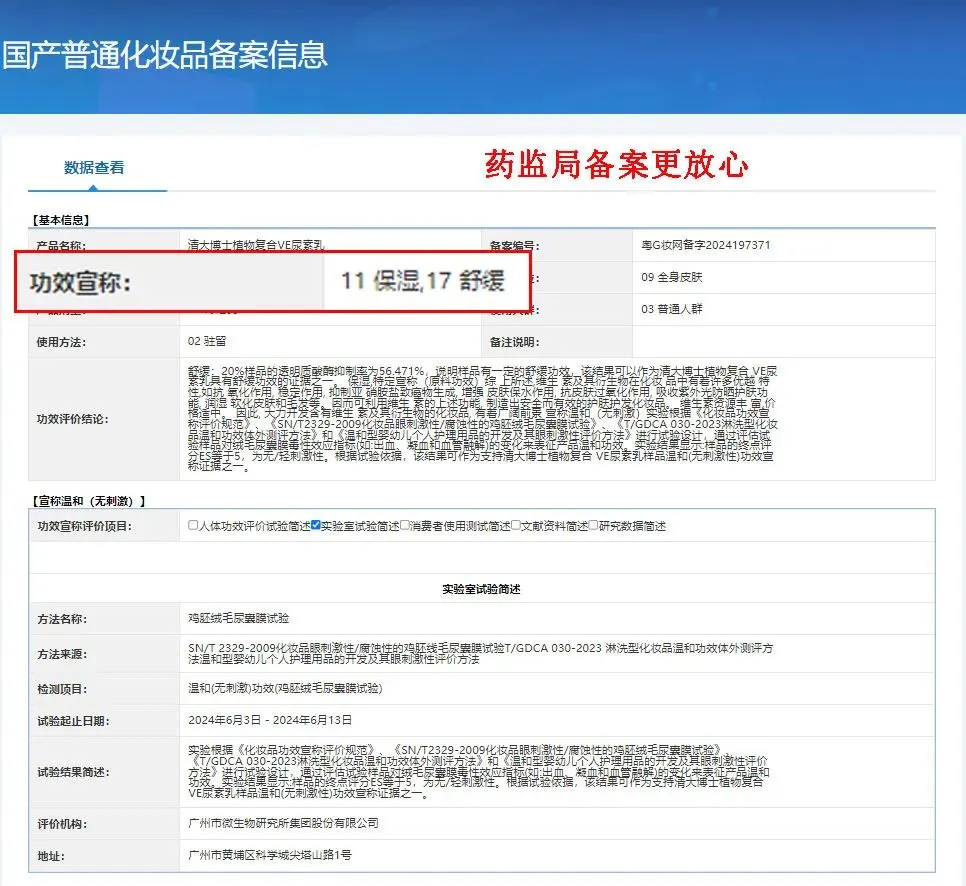
Task: Click the page title 国产普通化妆品备案信息
Action: (x=164, y=55)
